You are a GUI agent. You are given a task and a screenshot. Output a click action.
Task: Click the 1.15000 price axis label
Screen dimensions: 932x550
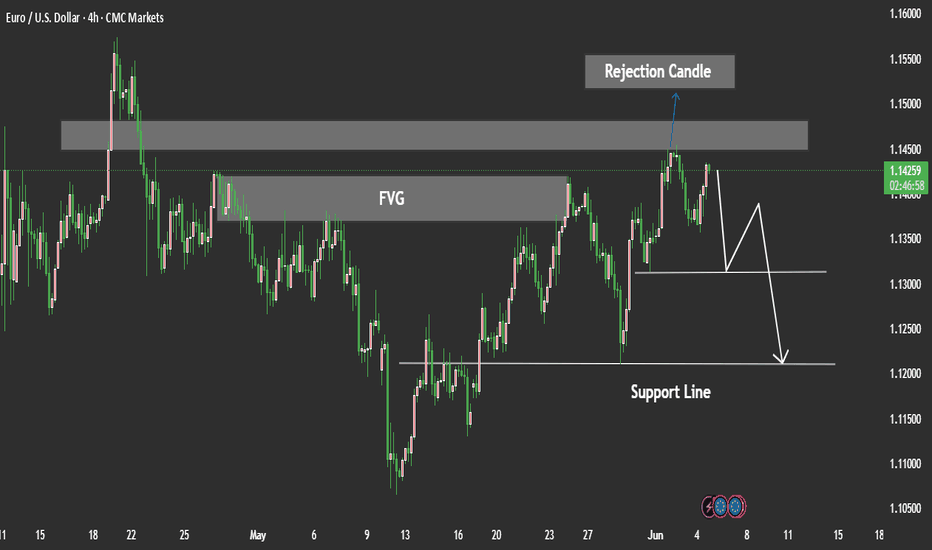point(905,104)
